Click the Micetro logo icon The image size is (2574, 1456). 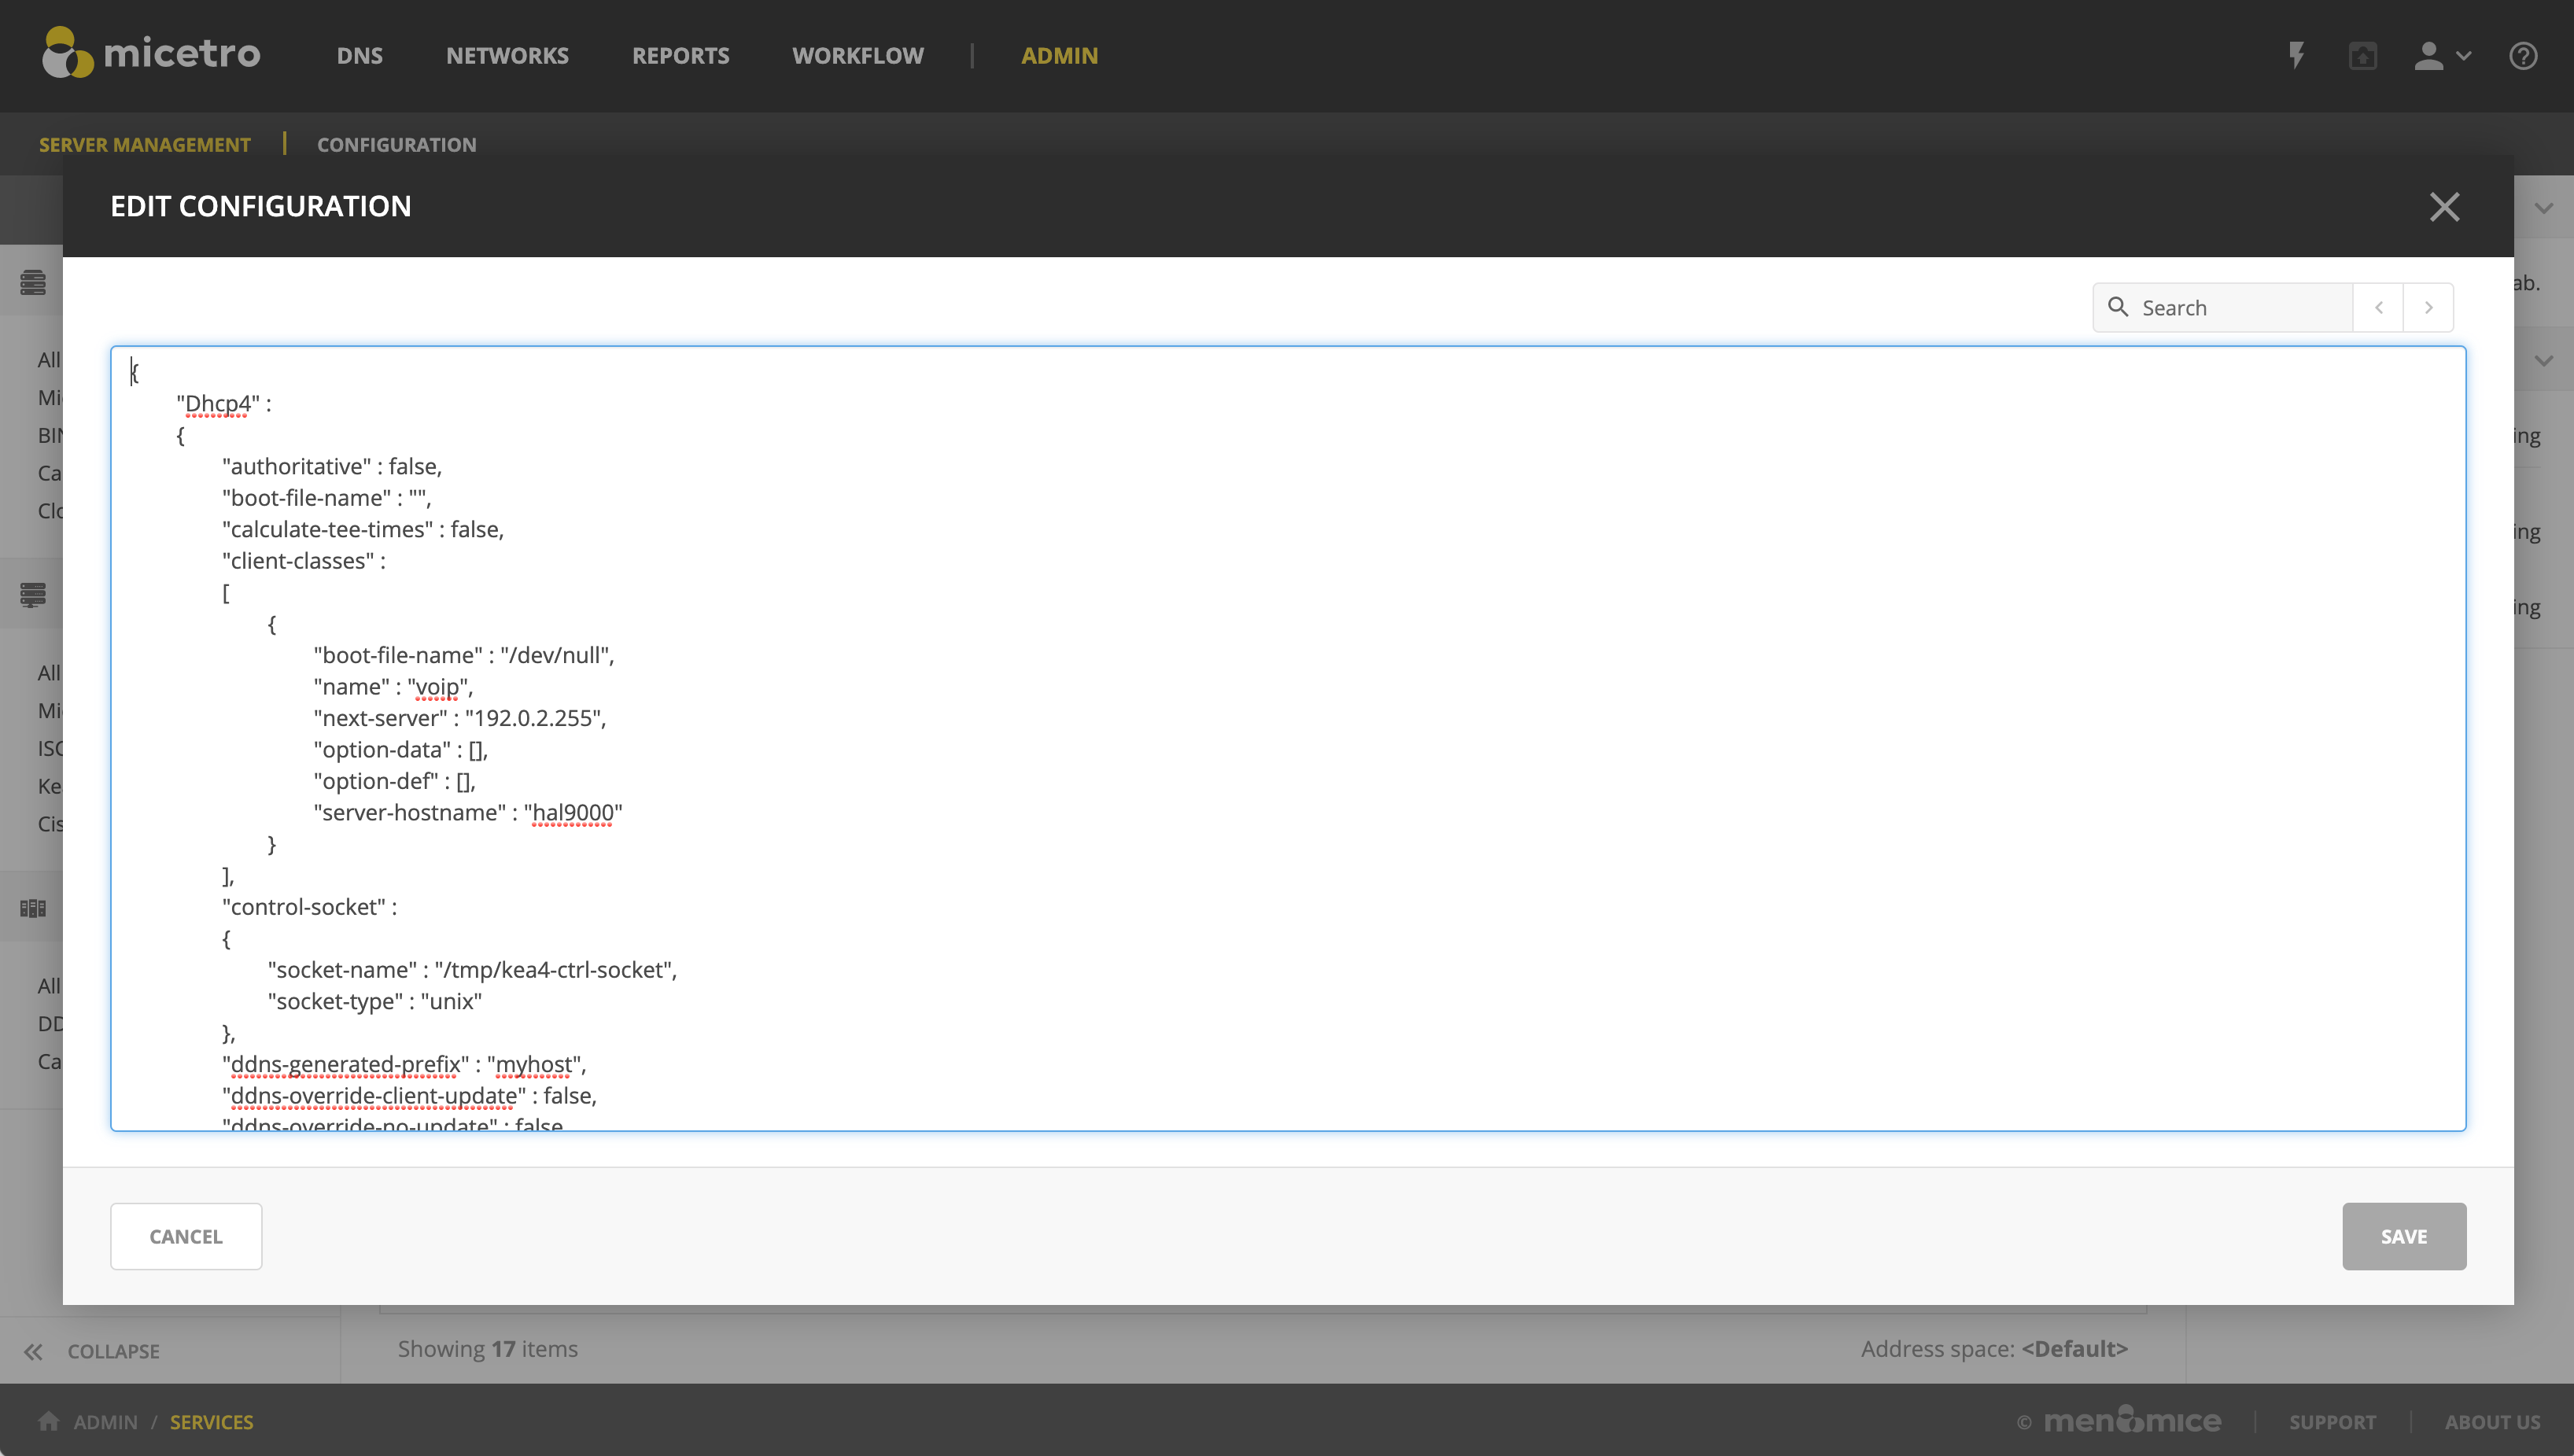pos(67,53)
